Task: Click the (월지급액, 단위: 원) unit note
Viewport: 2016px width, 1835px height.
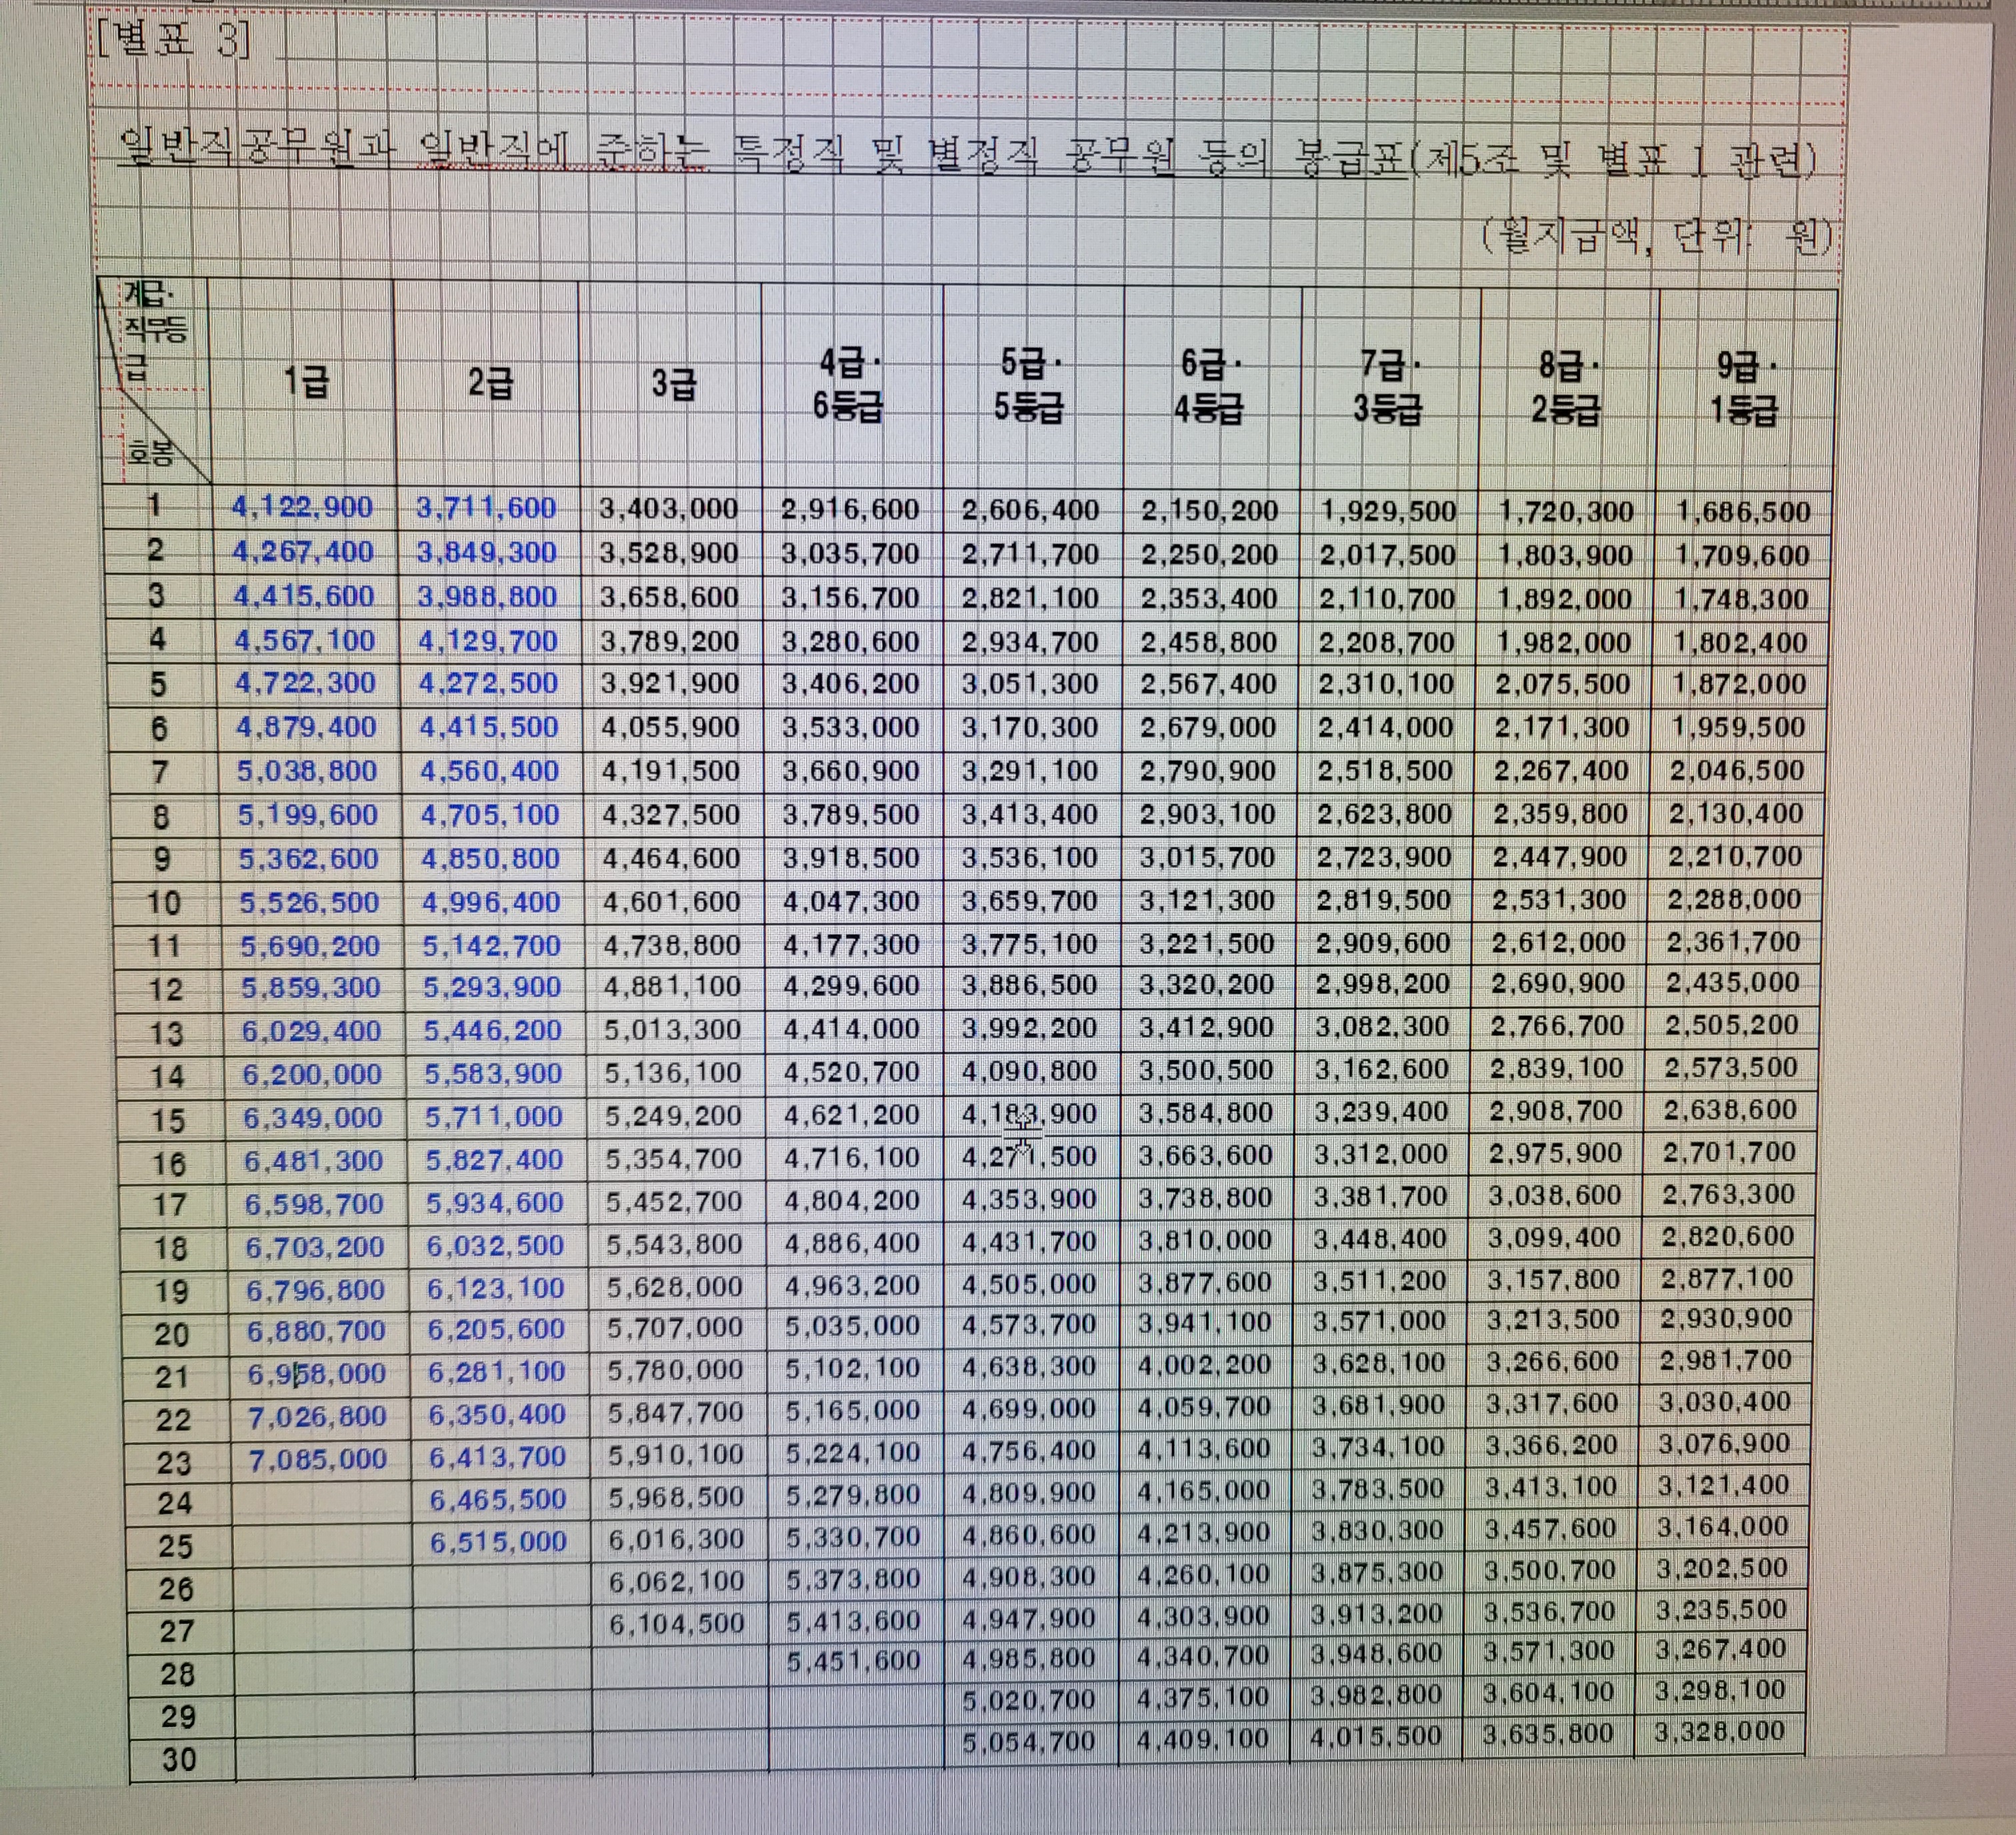Action: 1657,237
